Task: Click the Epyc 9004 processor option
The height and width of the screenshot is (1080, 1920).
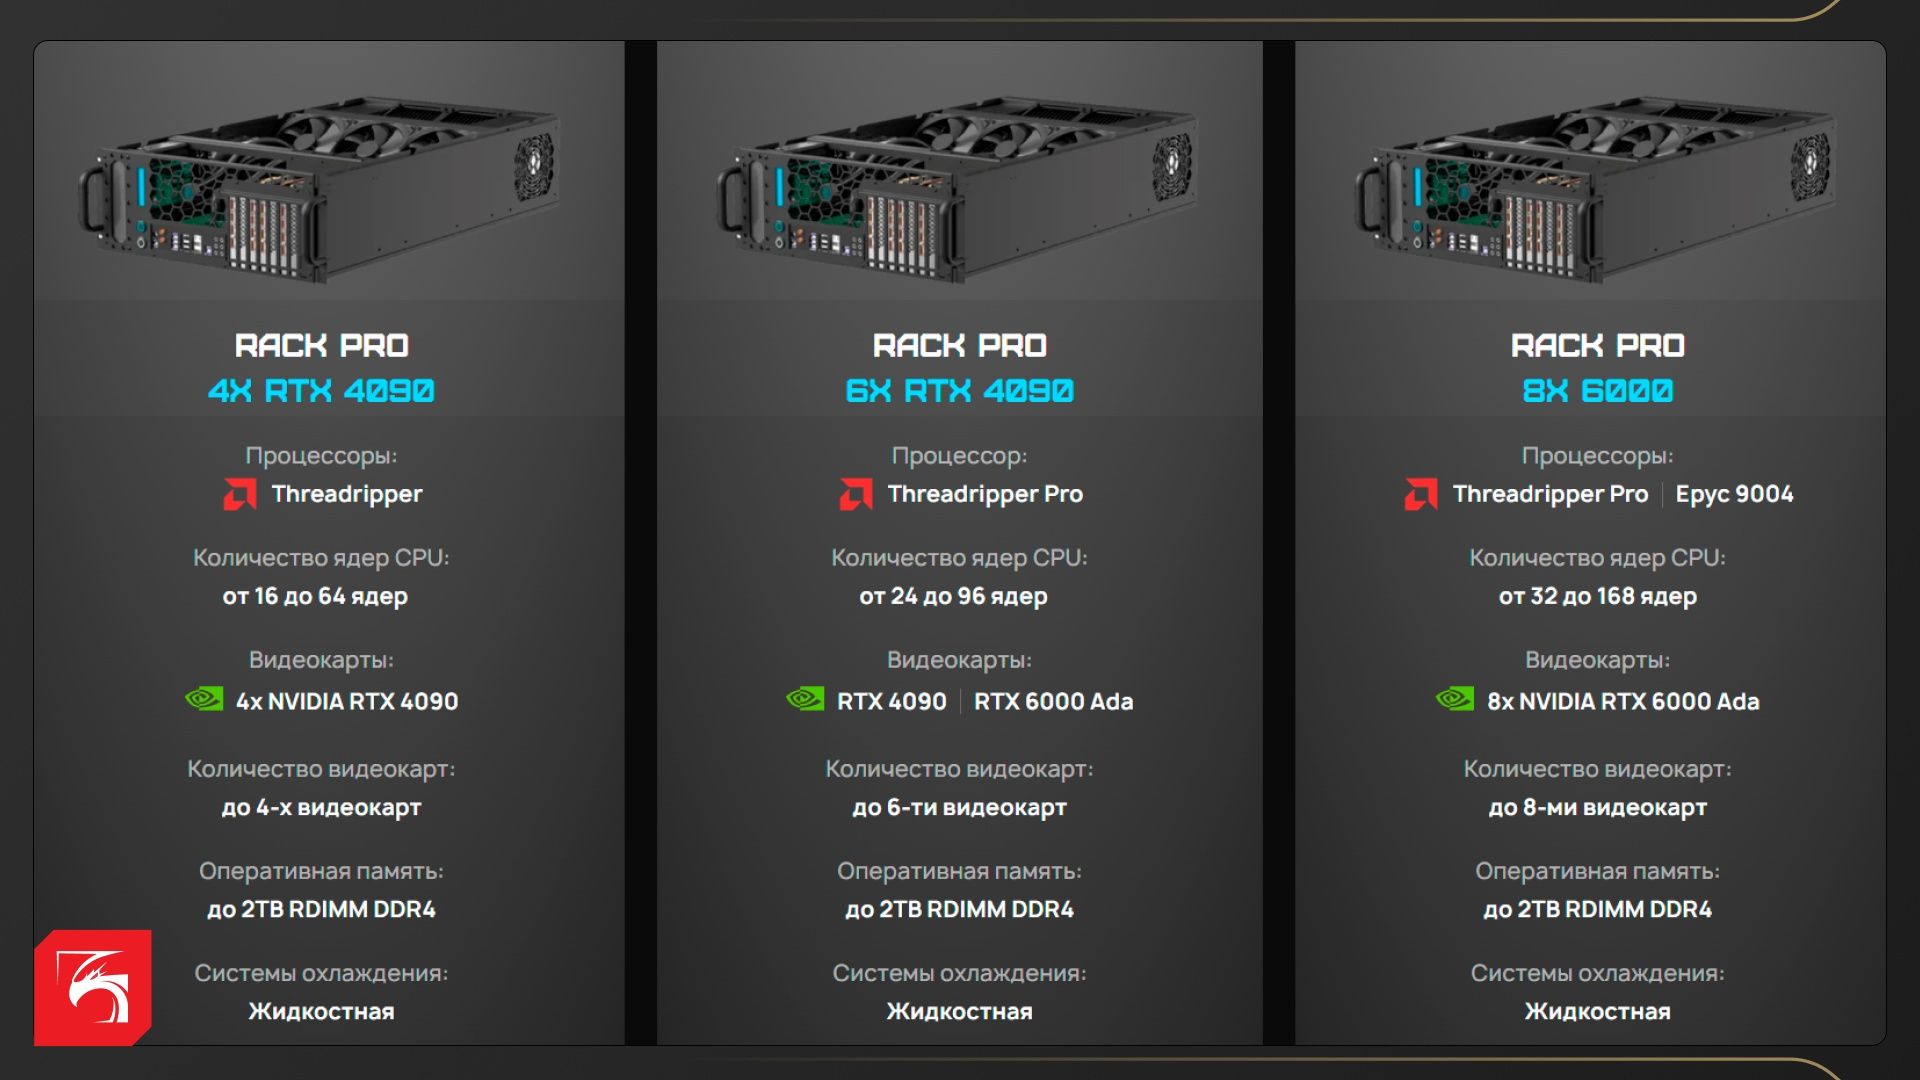Action: point(1734,494)
